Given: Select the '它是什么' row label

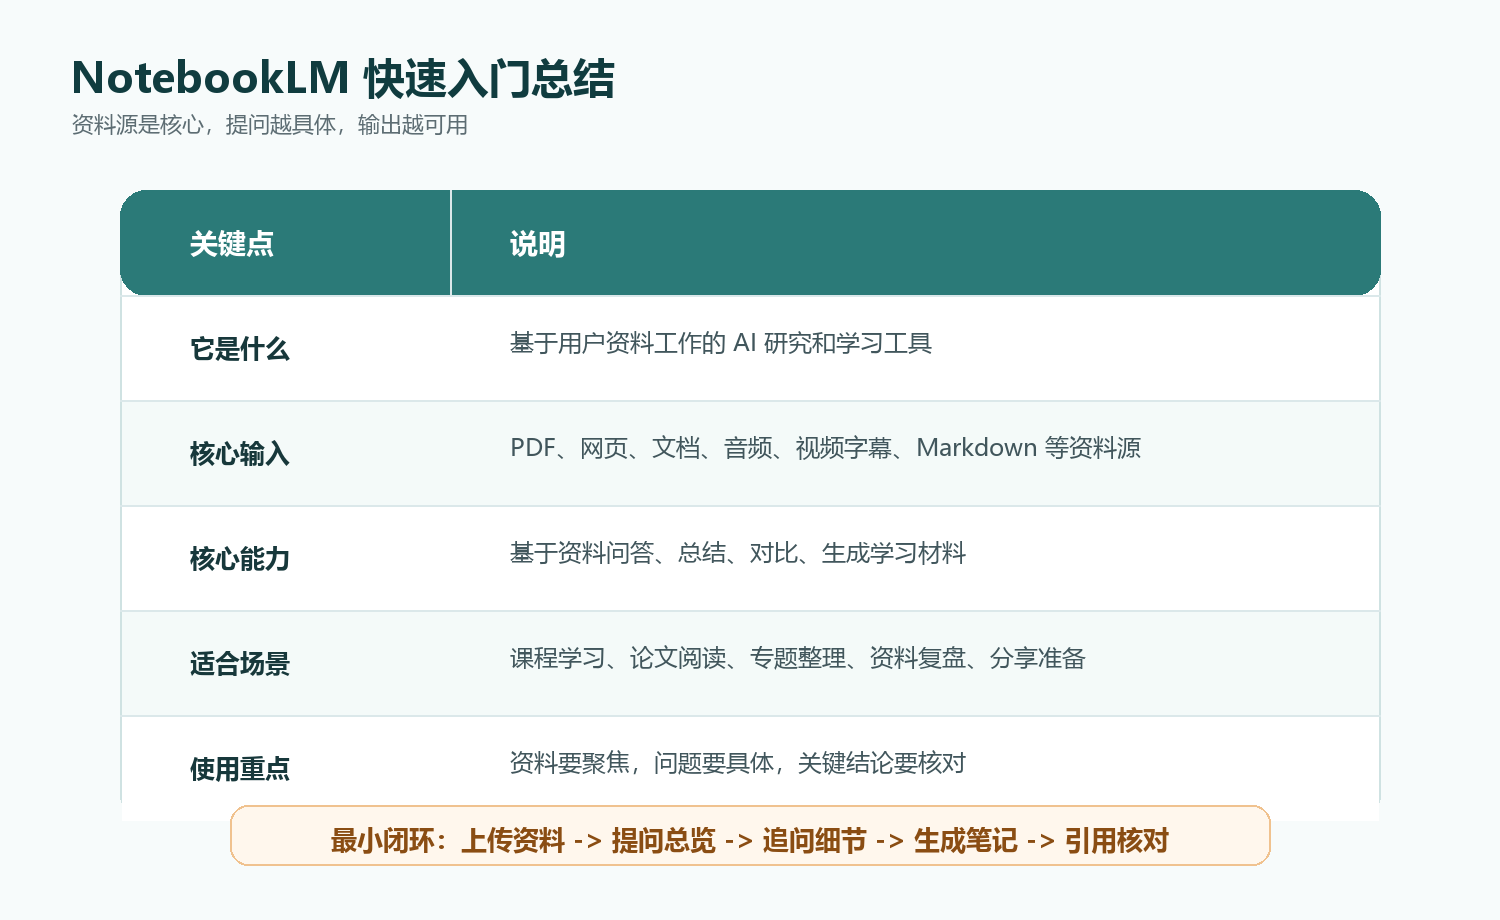Looking at the screenshot, I should (240, 349).
